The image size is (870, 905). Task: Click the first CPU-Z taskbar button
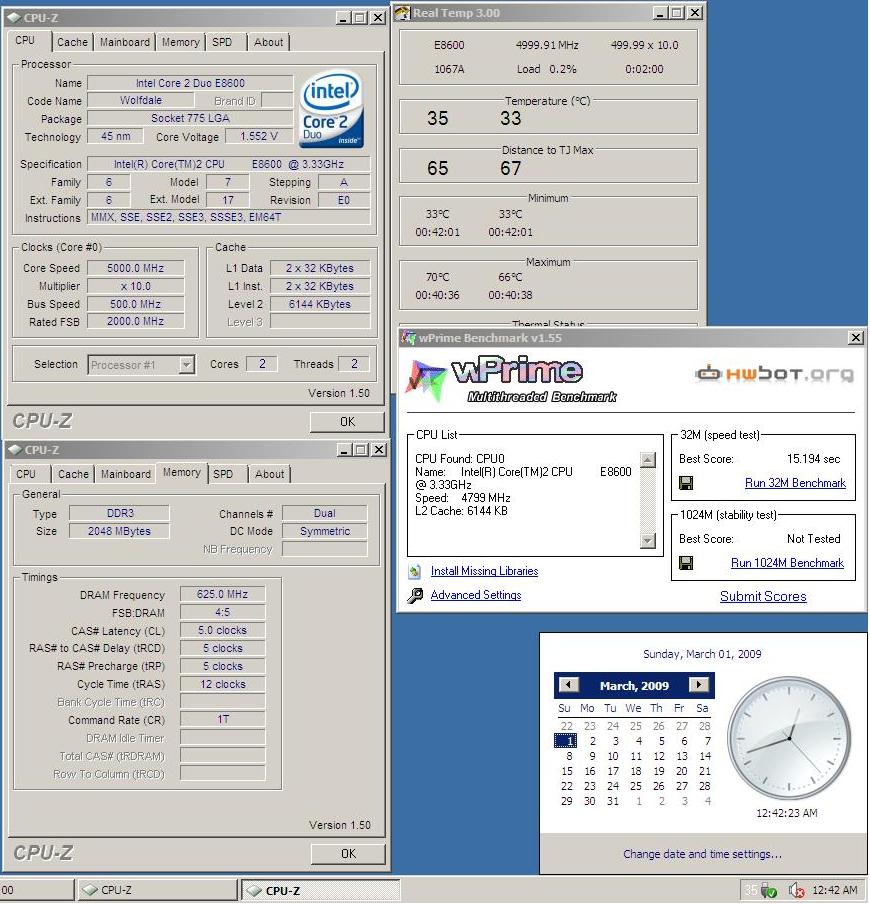(157, 890)
